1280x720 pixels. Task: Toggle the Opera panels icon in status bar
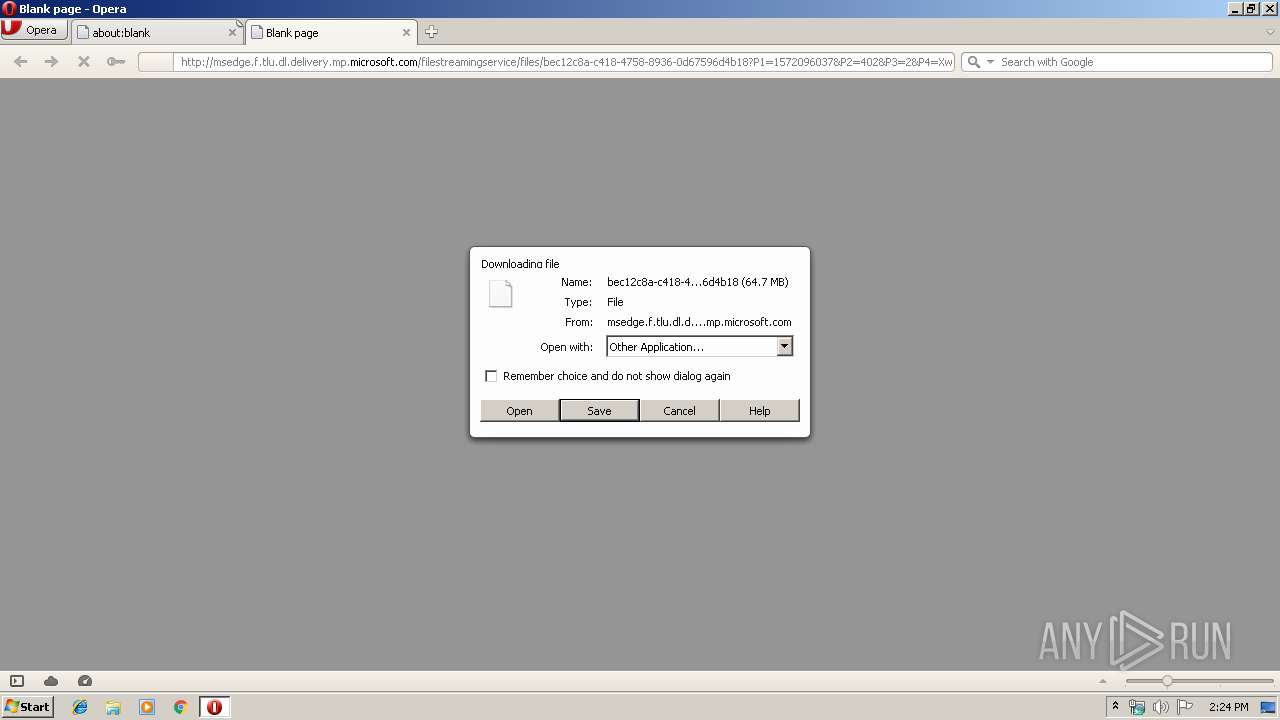pos(17,681)
